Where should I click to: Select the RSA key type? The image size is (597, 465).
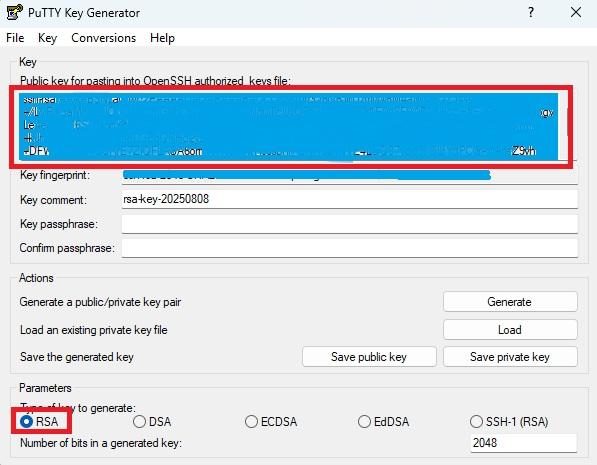pyautogui.click(x=39, y=422)
